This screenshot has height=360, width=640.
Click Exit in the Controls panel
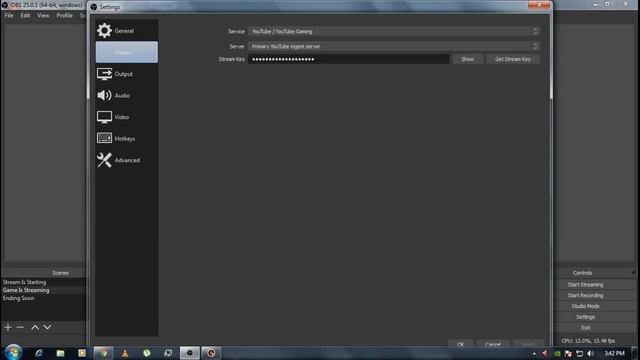585,328
